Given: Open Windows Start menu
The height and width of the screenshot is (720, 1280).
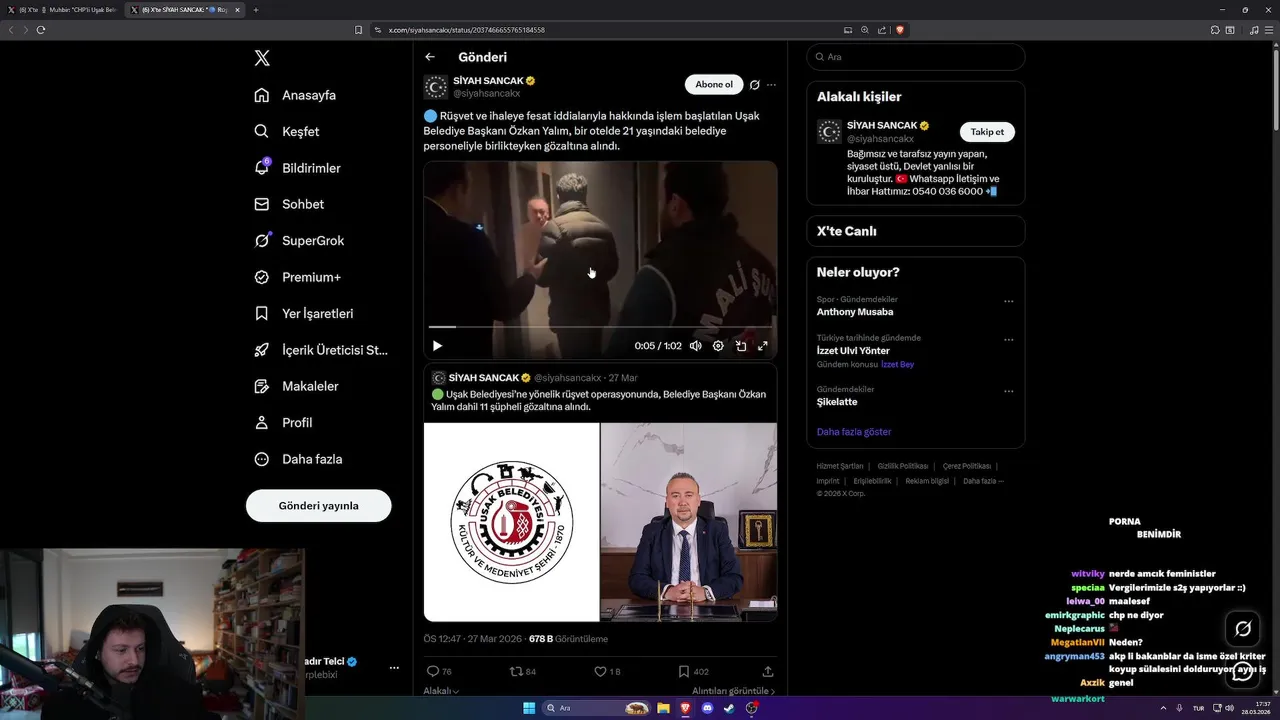Looking at the screenshot, I should point(529,708).
